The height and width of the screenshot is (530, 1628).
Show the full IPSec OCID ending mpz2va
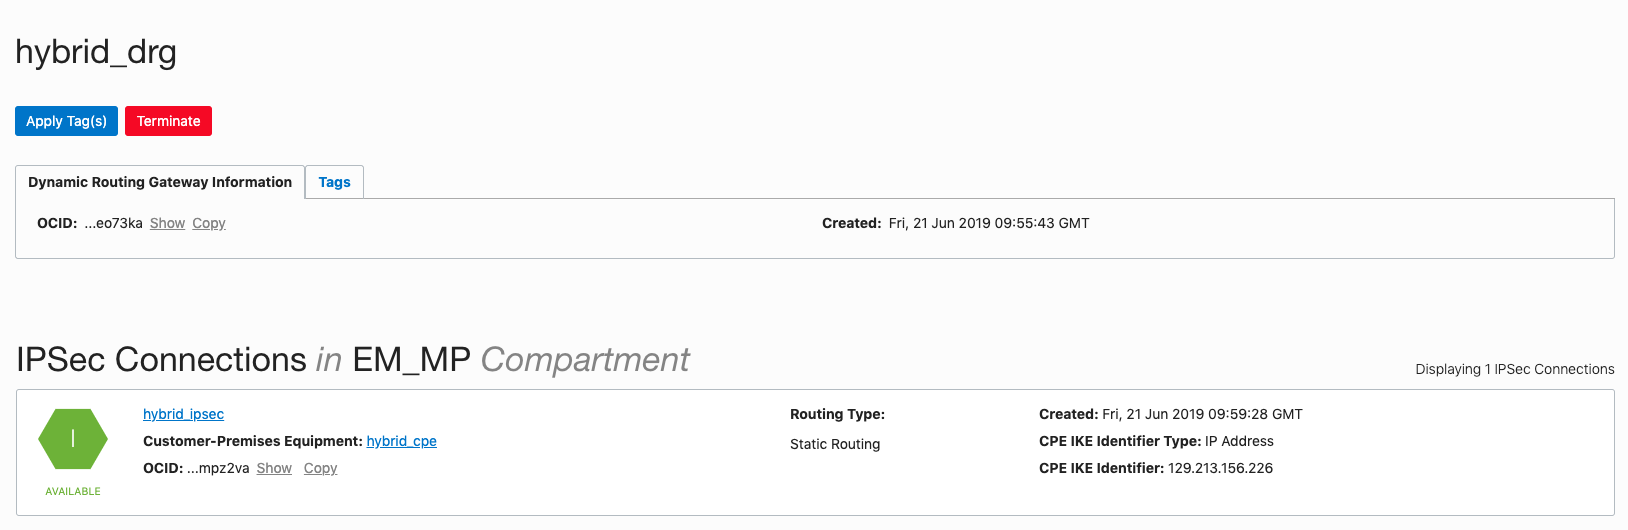pos(274,468)
